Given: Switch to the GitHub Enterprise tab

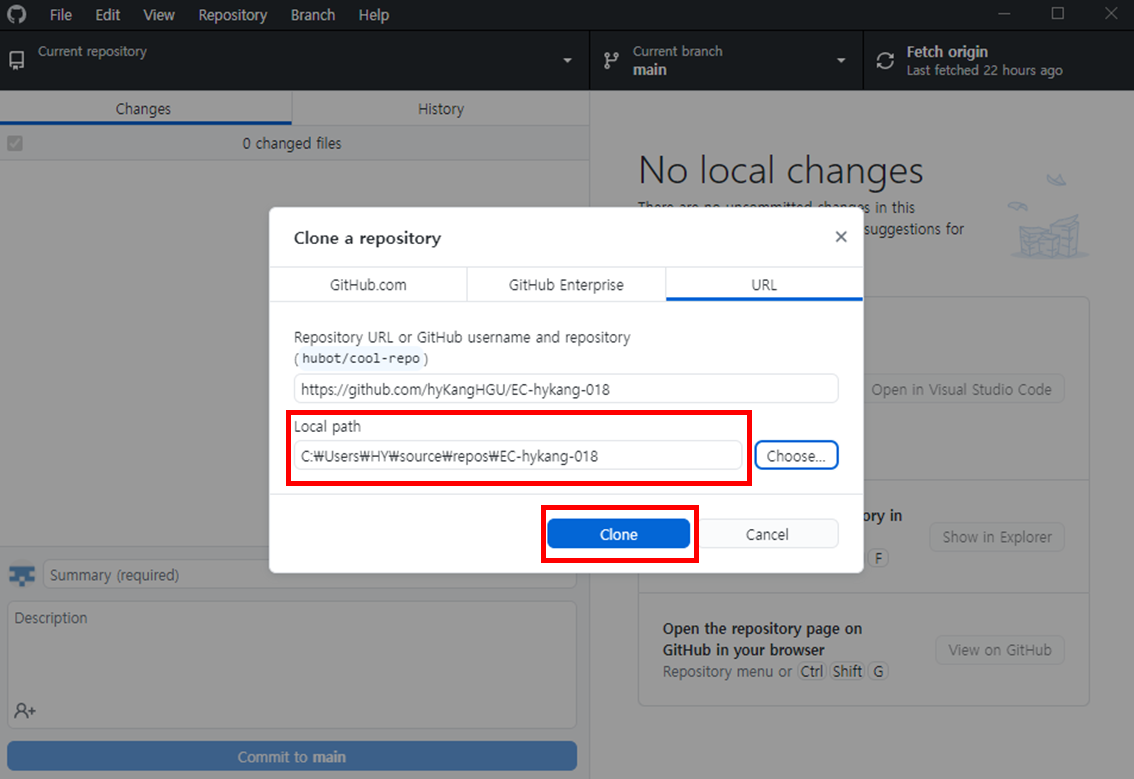Looking at the screenshot, I should pos(566,285).
